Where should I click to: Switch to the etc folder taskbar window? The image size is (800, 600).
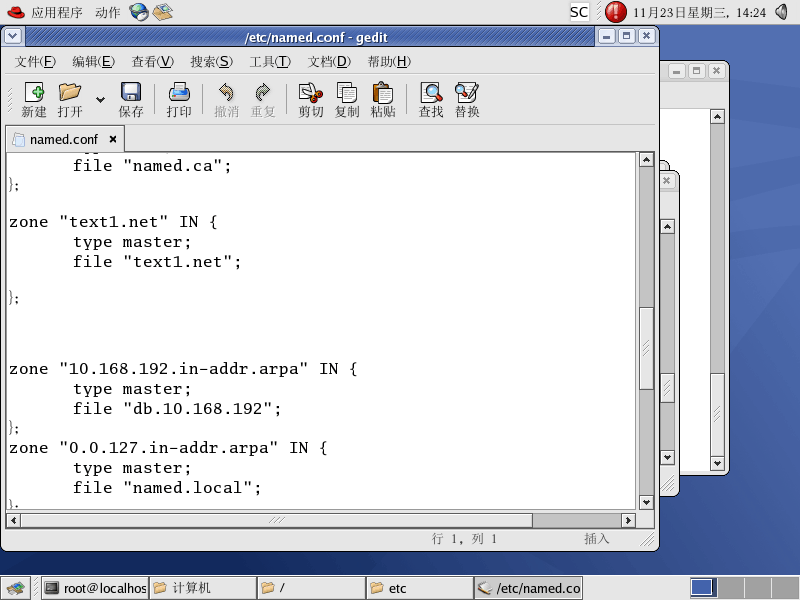[419, 588]
